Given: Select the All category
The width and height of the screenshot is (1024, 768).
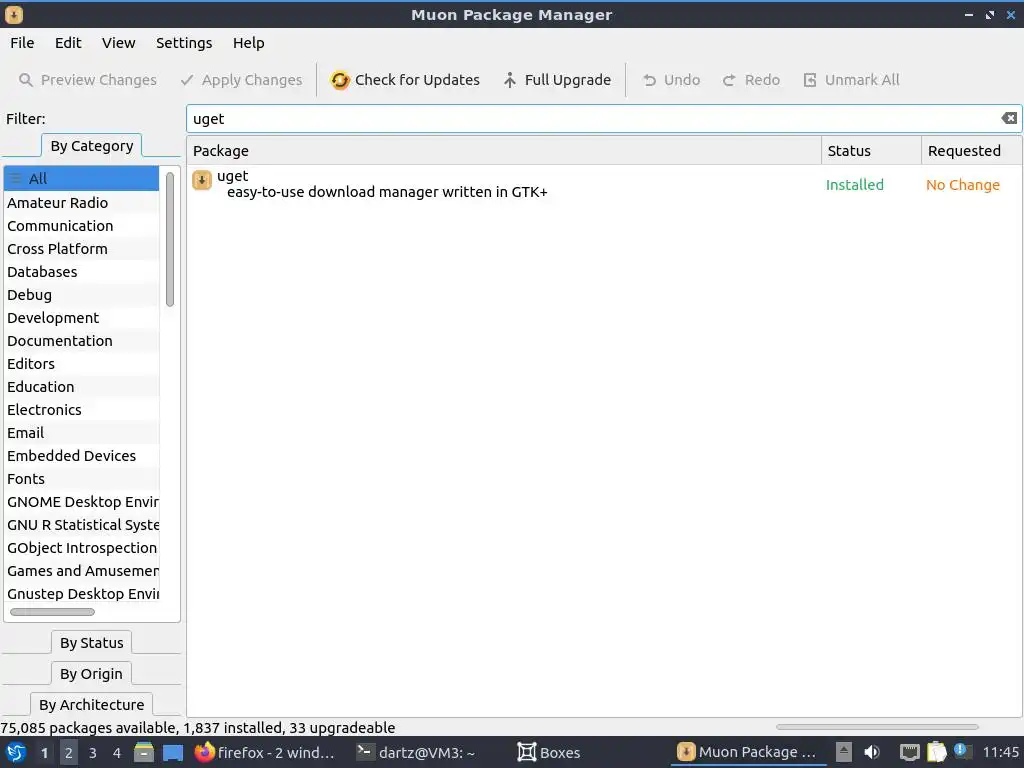Looking at the screenshot, I should [81, 178].
